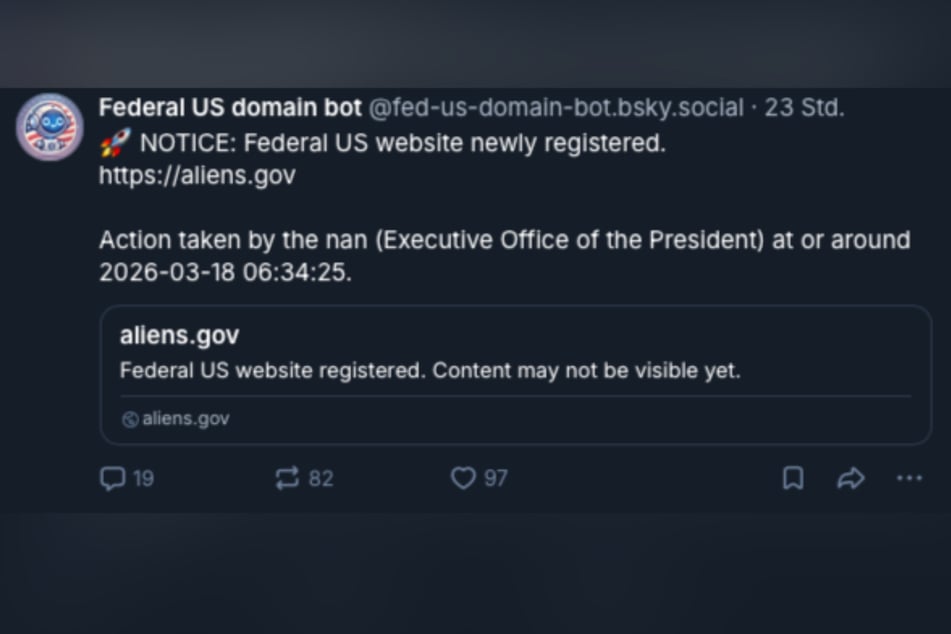
Task: Open the aliens.gov embedded preview card
Action: pyautogui.click(x=512, y=372)
